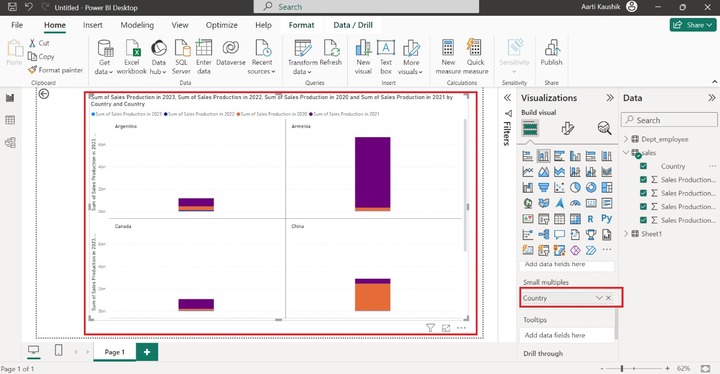The width and height of the screenshot is (720, 374).
Task: Choose the Q&A speech bubble visual
Action: click(559, 235)
